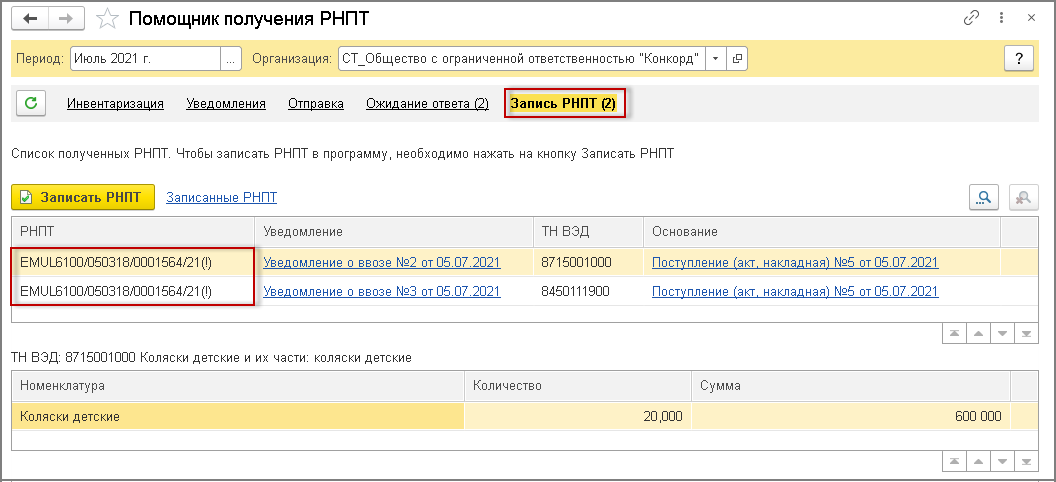
Task: Open the organization record with the open-form icon
Action: click(738, 59)
